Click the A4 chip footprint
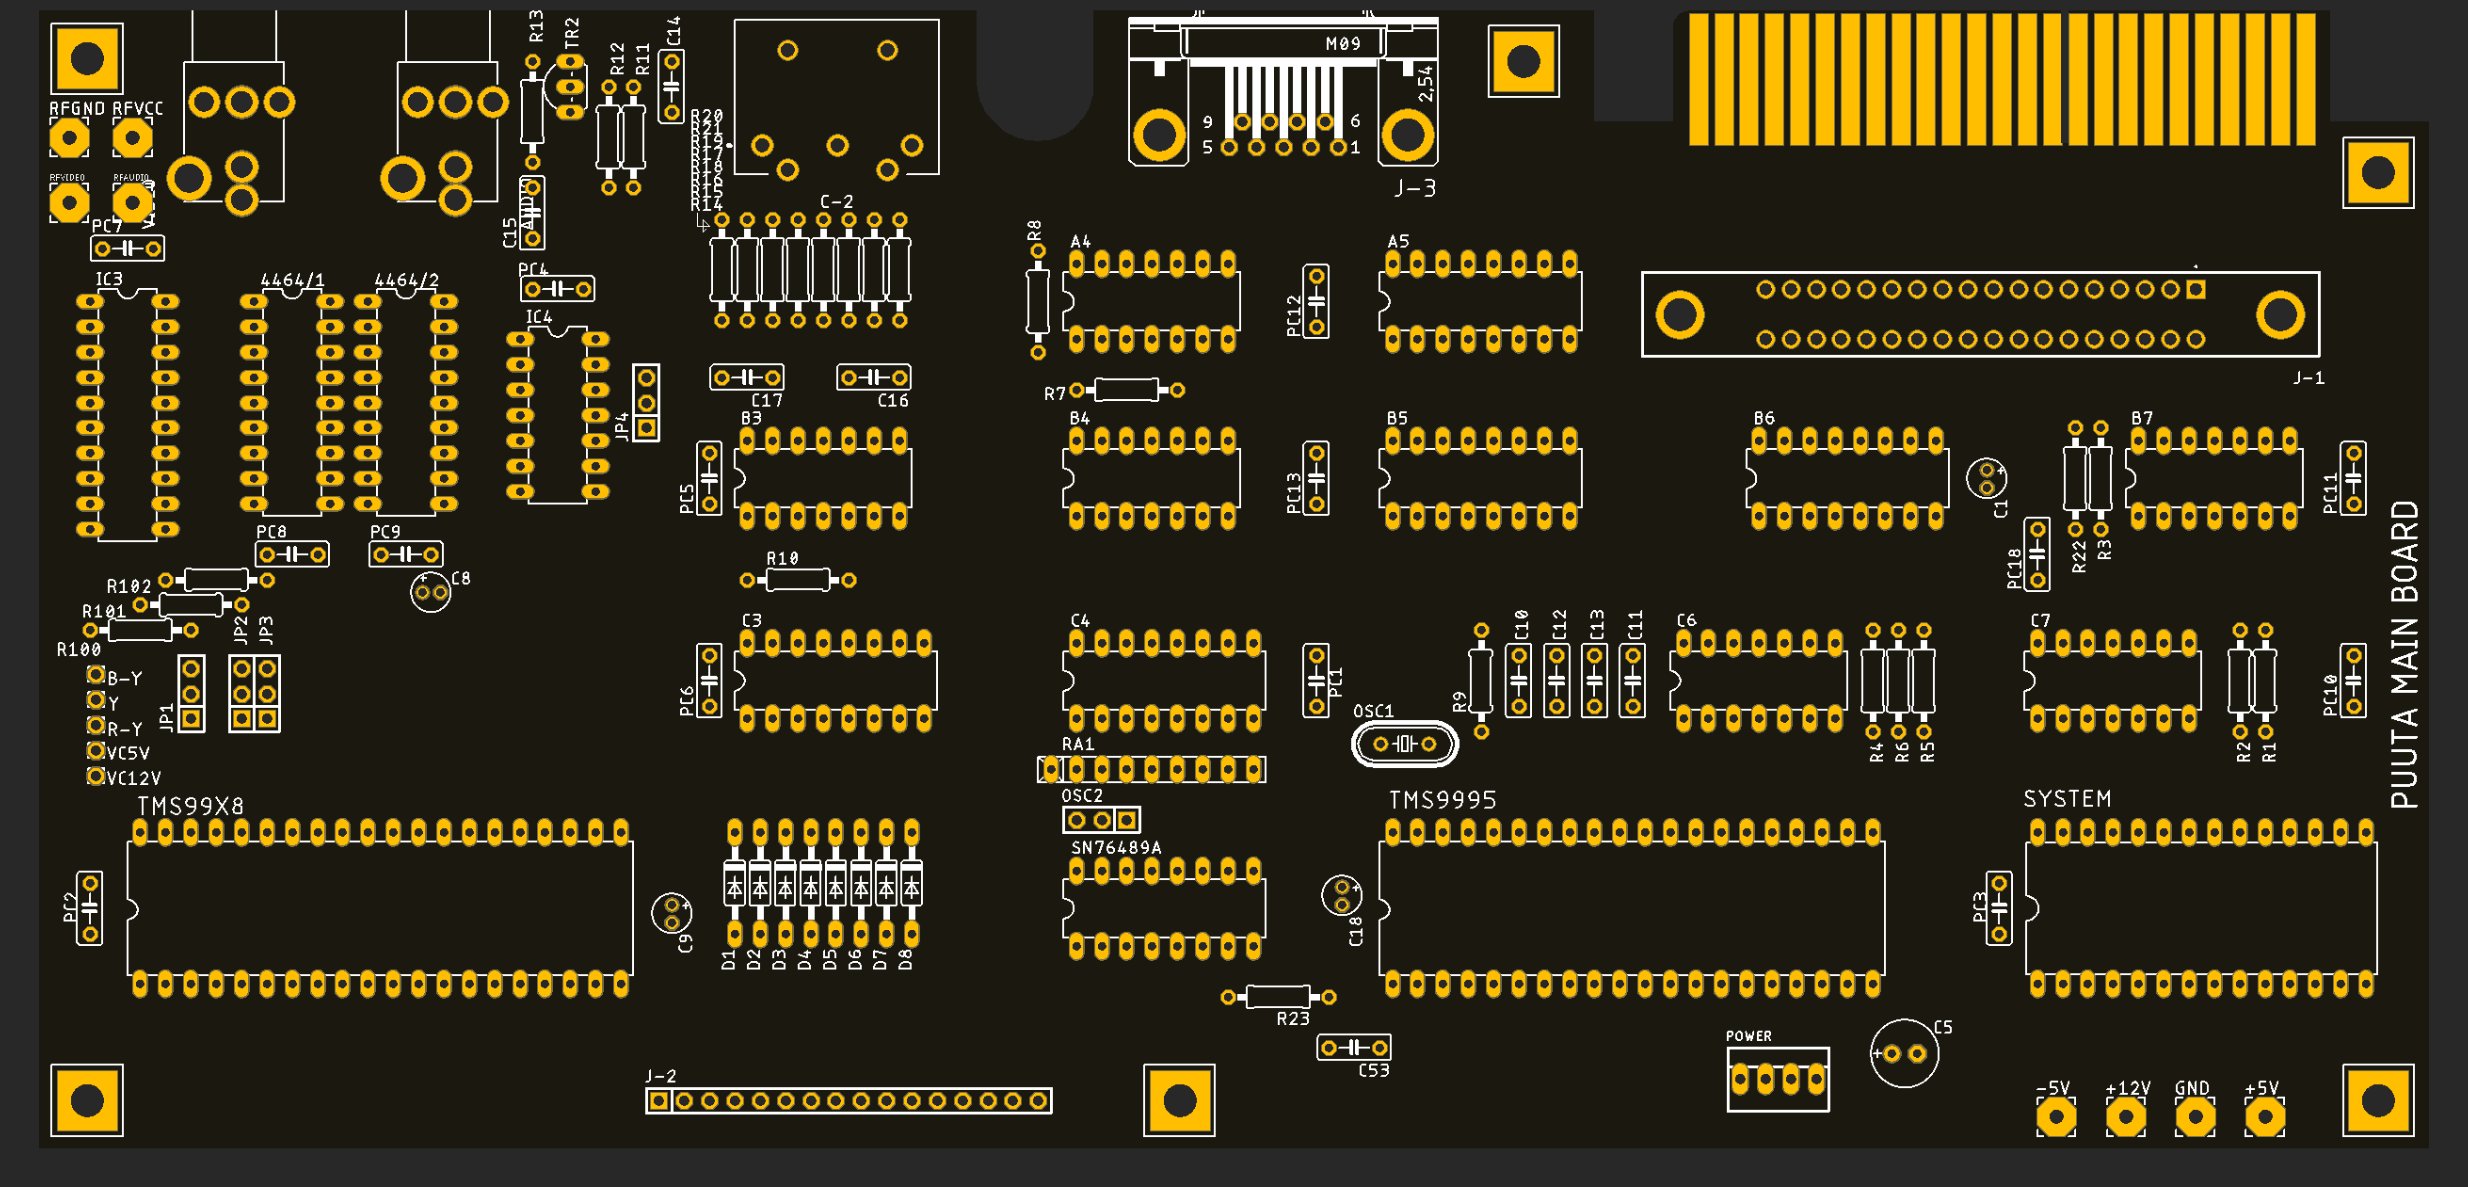2468x1187 pixels. point(1151,302)
